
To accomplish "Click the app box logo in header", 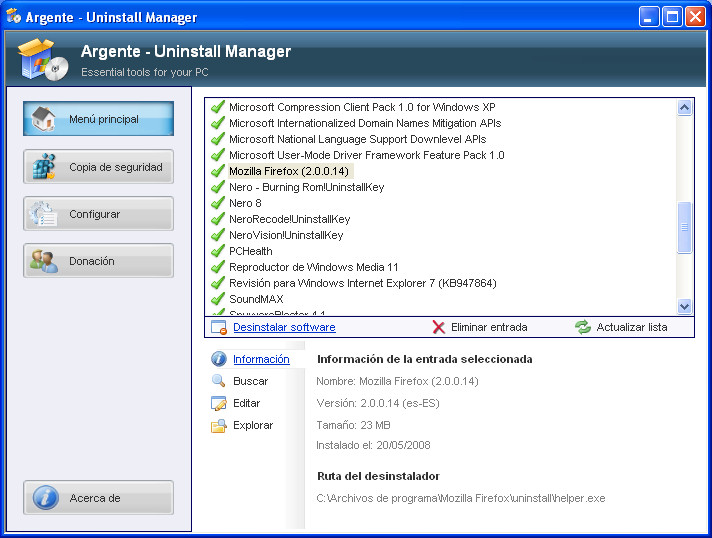I will [x=43, y=59].
